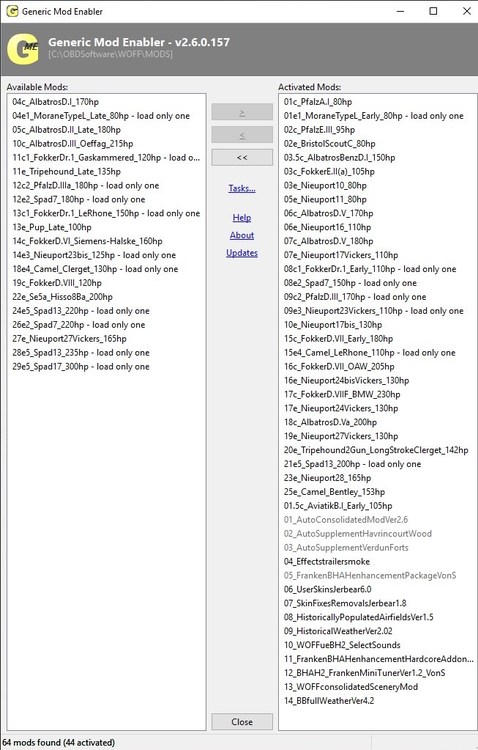This screenshot has height=750, width=478.
Task: Open the Tasks... link
Action: (242, 188)
